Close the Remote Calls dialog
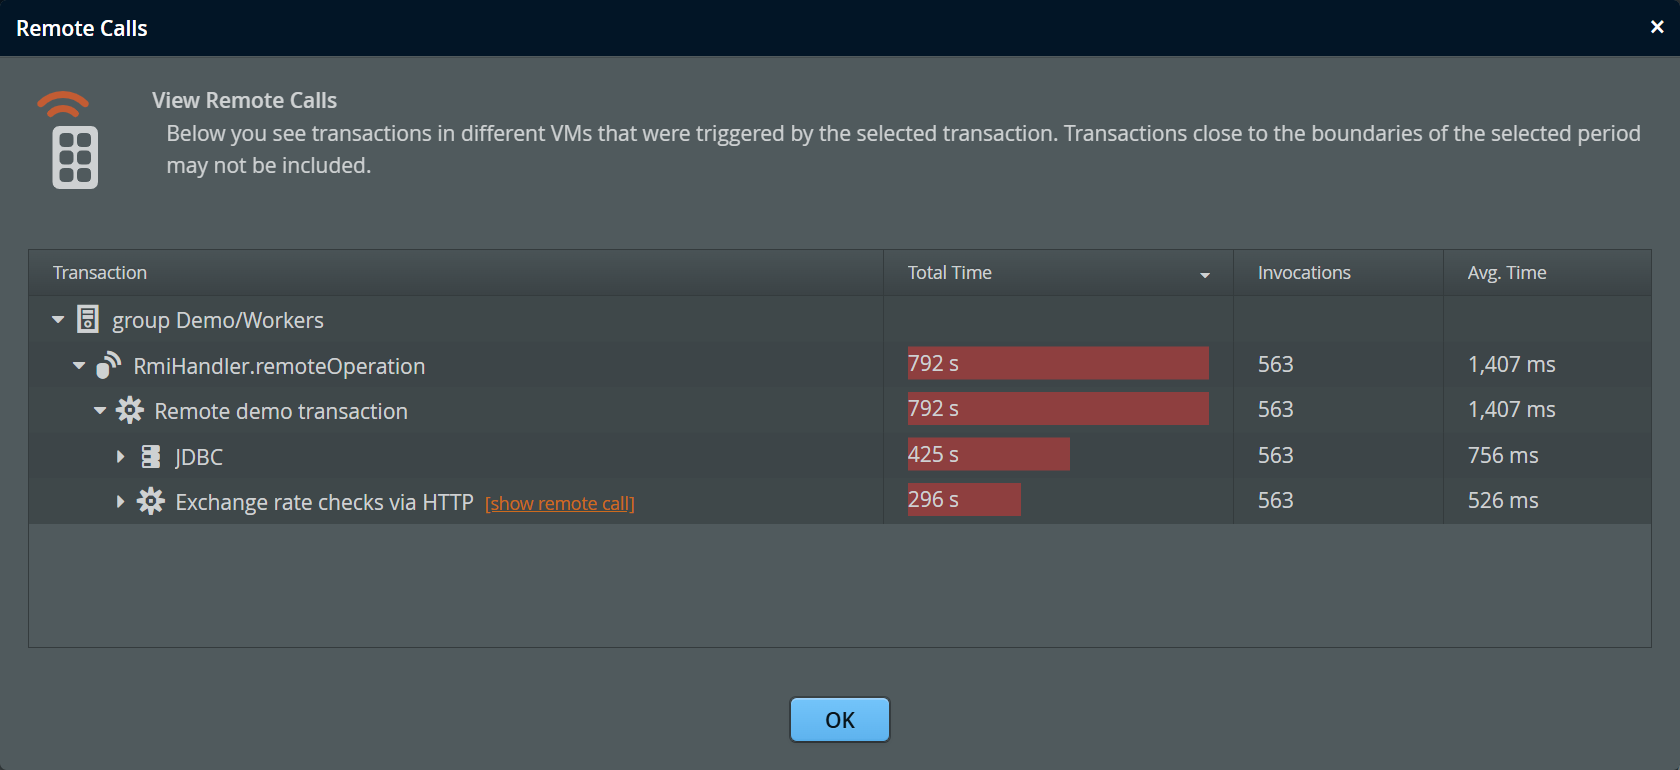Screen dimensions: 1680x770 (x=1657, y=27)
